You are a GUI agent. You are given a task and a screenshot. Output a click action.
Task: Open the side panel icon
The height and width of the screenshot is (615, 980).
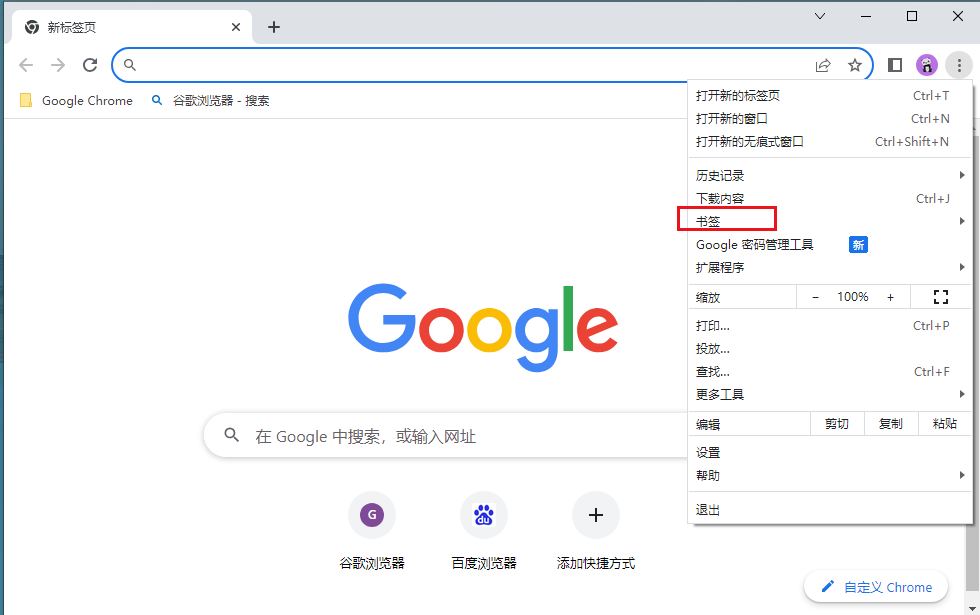[x=895, y=65]
